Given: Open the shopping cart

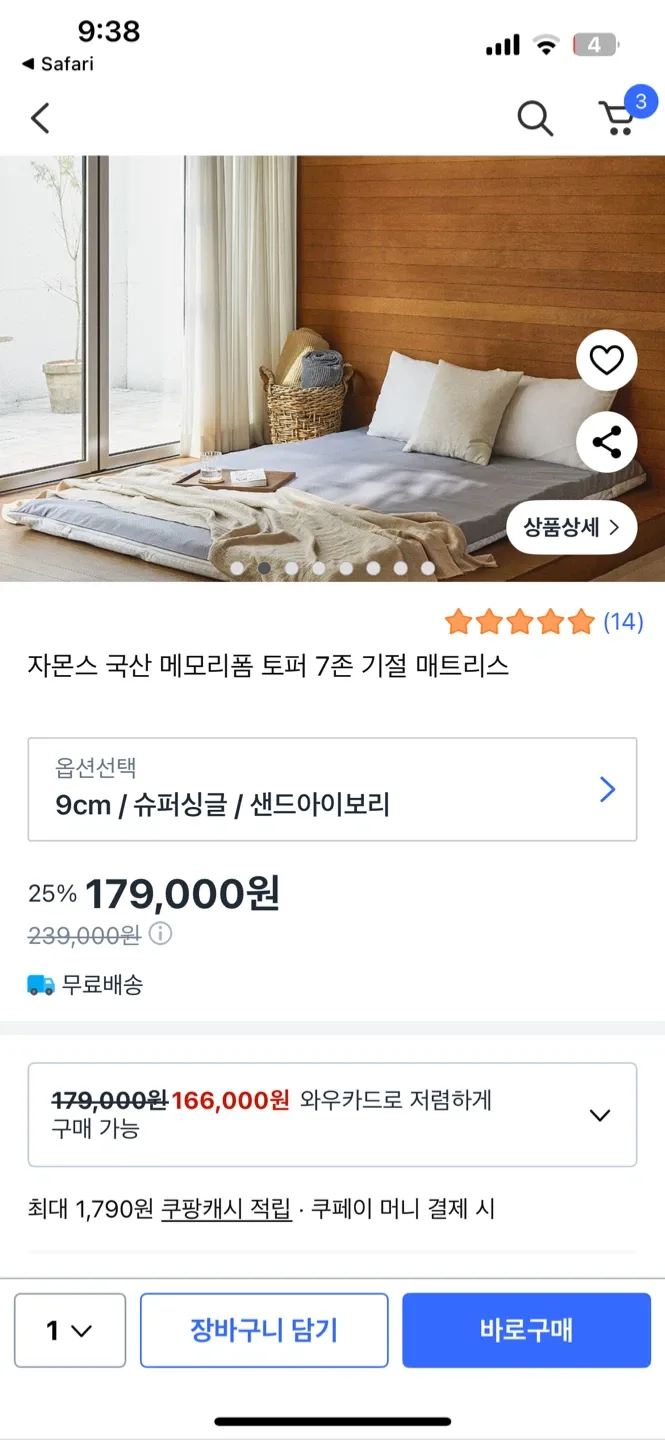Looking at the screenshot, I should click(x=618, y=118).
